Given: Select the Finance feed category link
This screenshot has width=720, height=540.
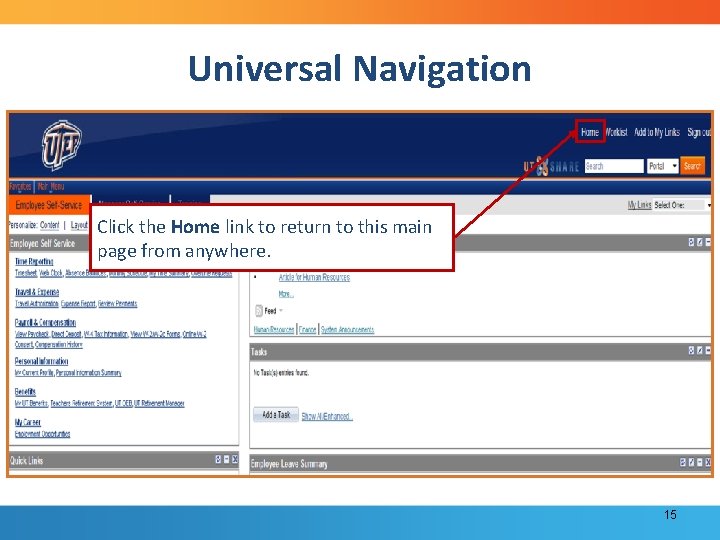Looking at the screenshot, I should 307,330.
